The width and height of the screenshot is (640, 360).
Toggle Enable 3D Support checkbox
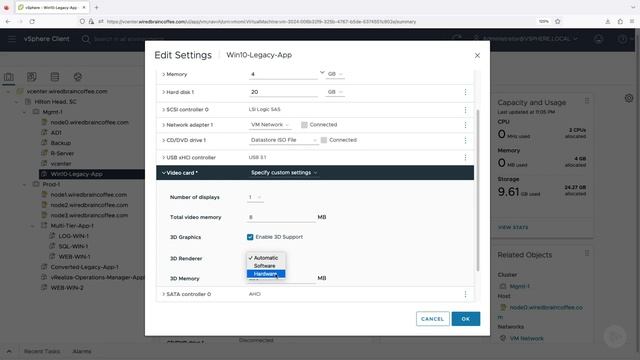pos(250,237)
